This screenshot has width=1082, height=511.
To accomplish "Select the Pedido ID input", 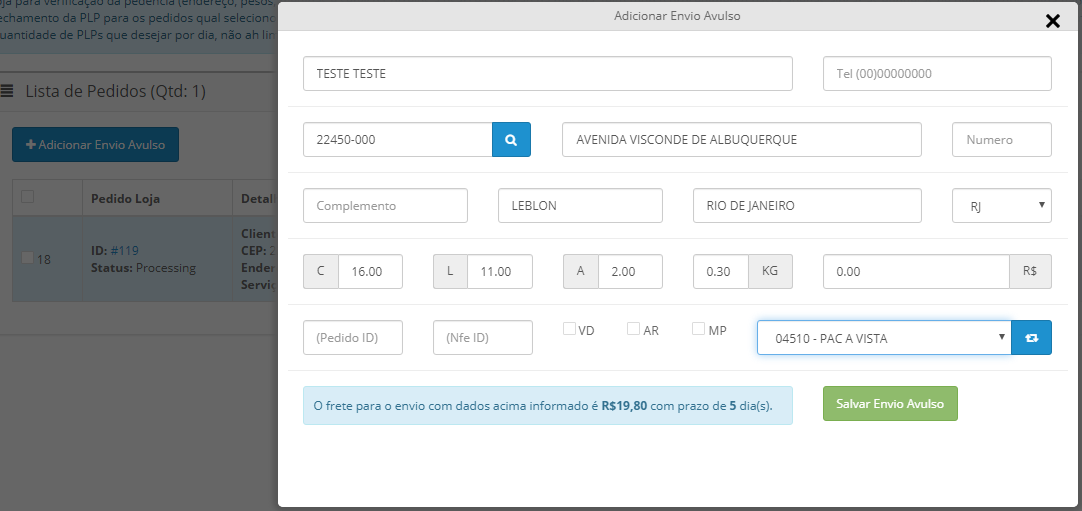I will [x=353, y=338].
